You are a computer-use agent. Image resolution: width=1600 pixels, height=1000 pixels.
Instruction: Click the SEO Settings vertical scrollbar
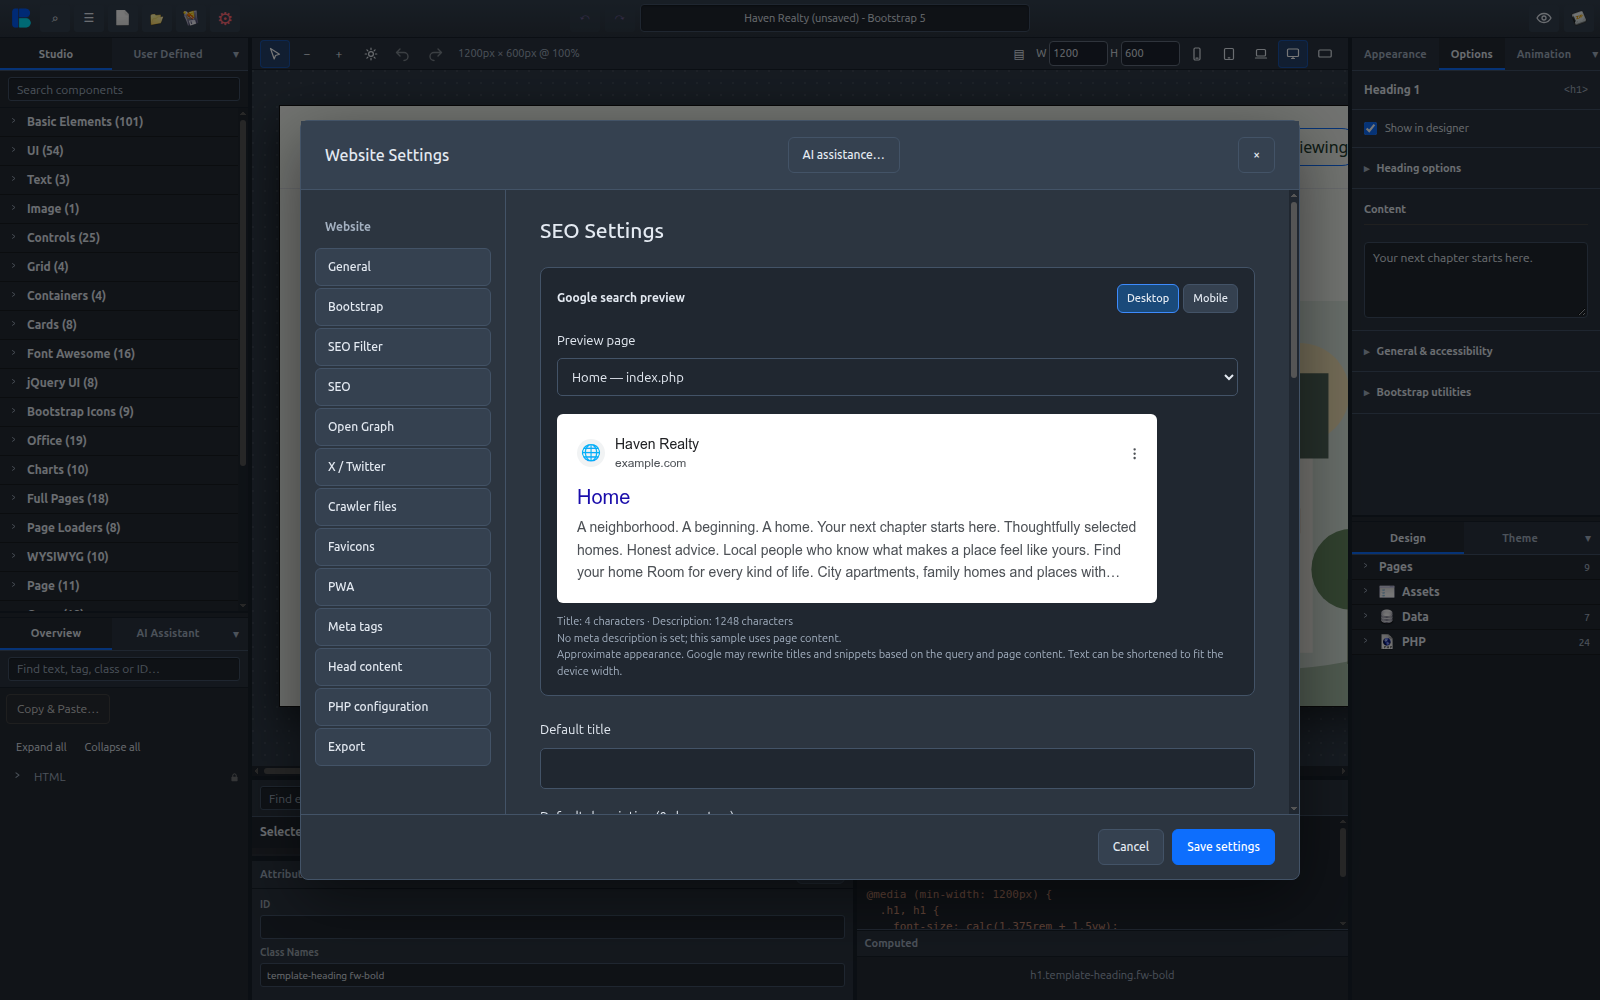click(x=1294, y=290)
